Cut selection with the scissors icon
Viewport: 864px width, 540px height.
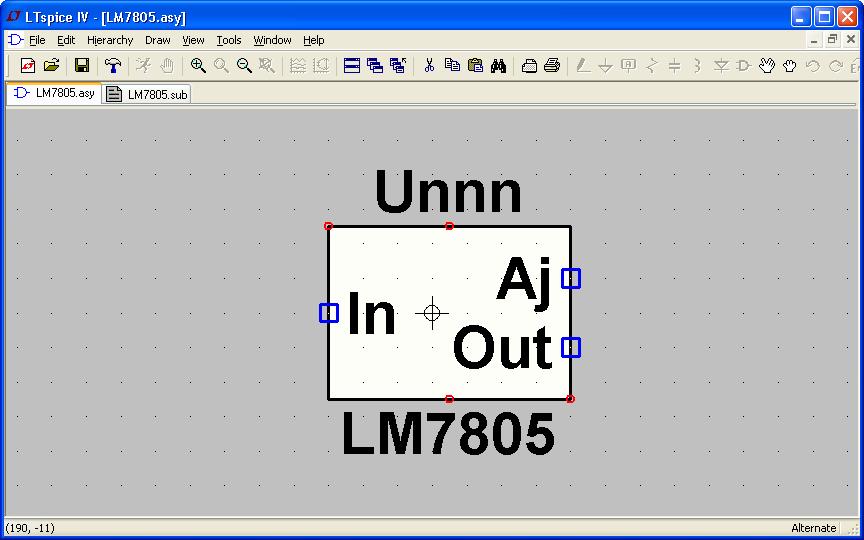point(429,66)
